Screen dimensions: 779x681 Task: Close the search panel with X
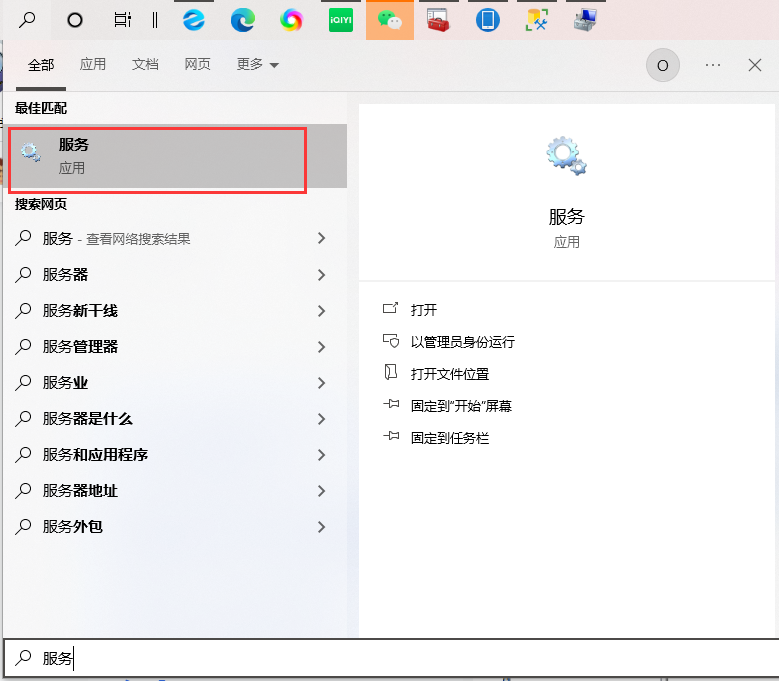[x=755, y=65]
